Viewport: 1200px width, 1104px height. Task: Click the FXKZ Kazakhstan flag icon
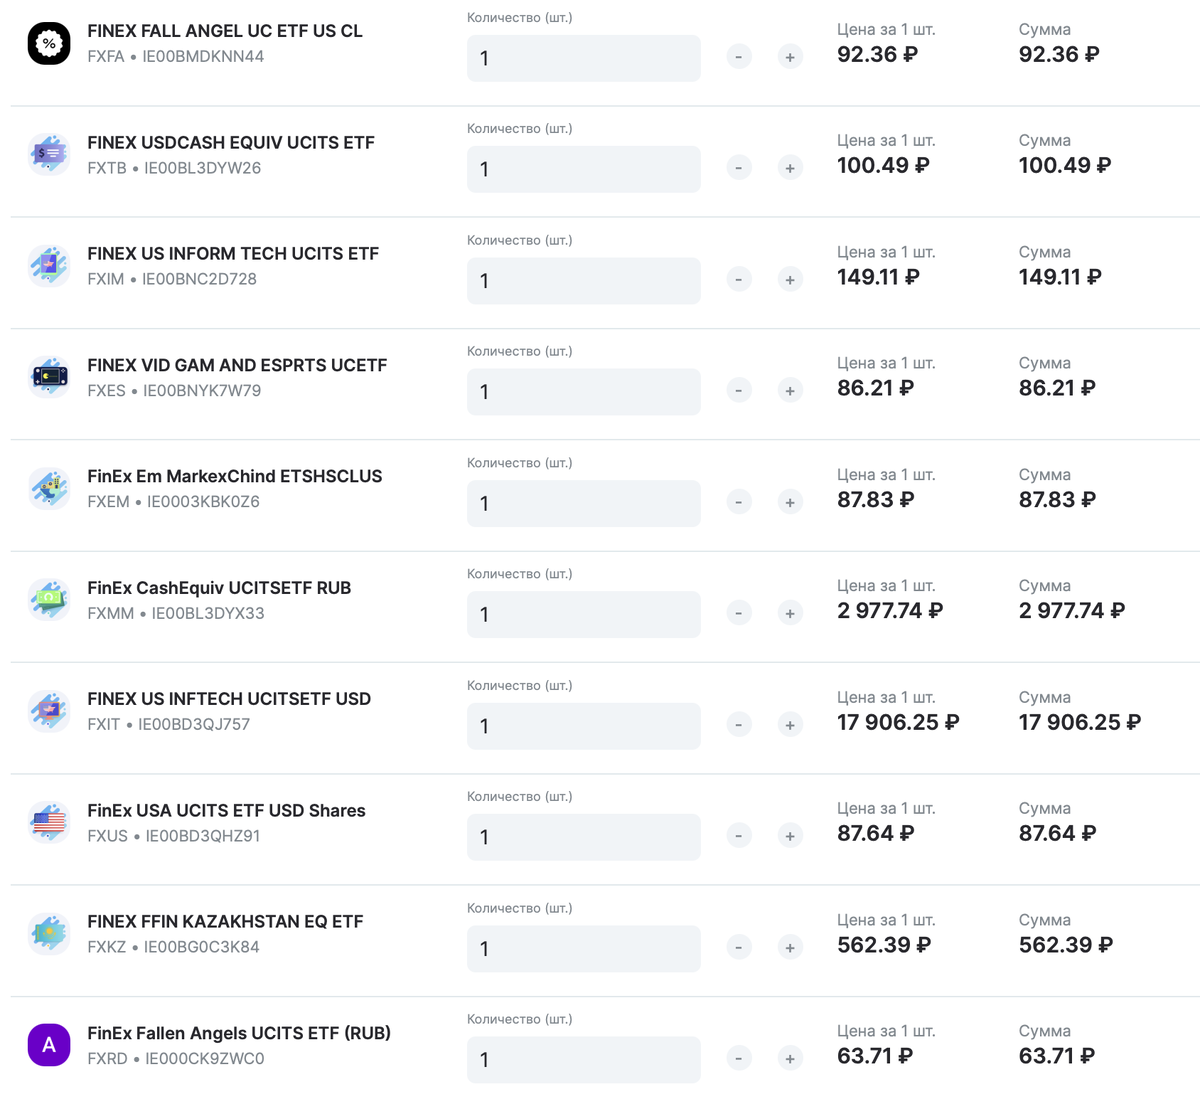(48, 934)
